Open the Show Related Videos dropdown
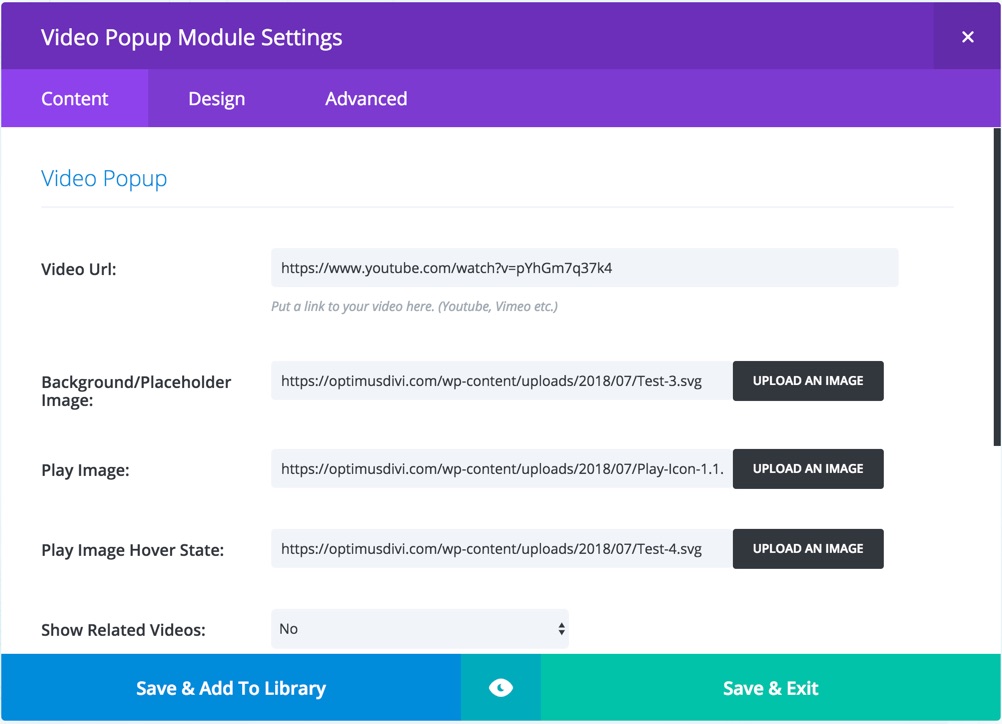The height and width of the screenshot is (724, 1002). tap(420, 629)
